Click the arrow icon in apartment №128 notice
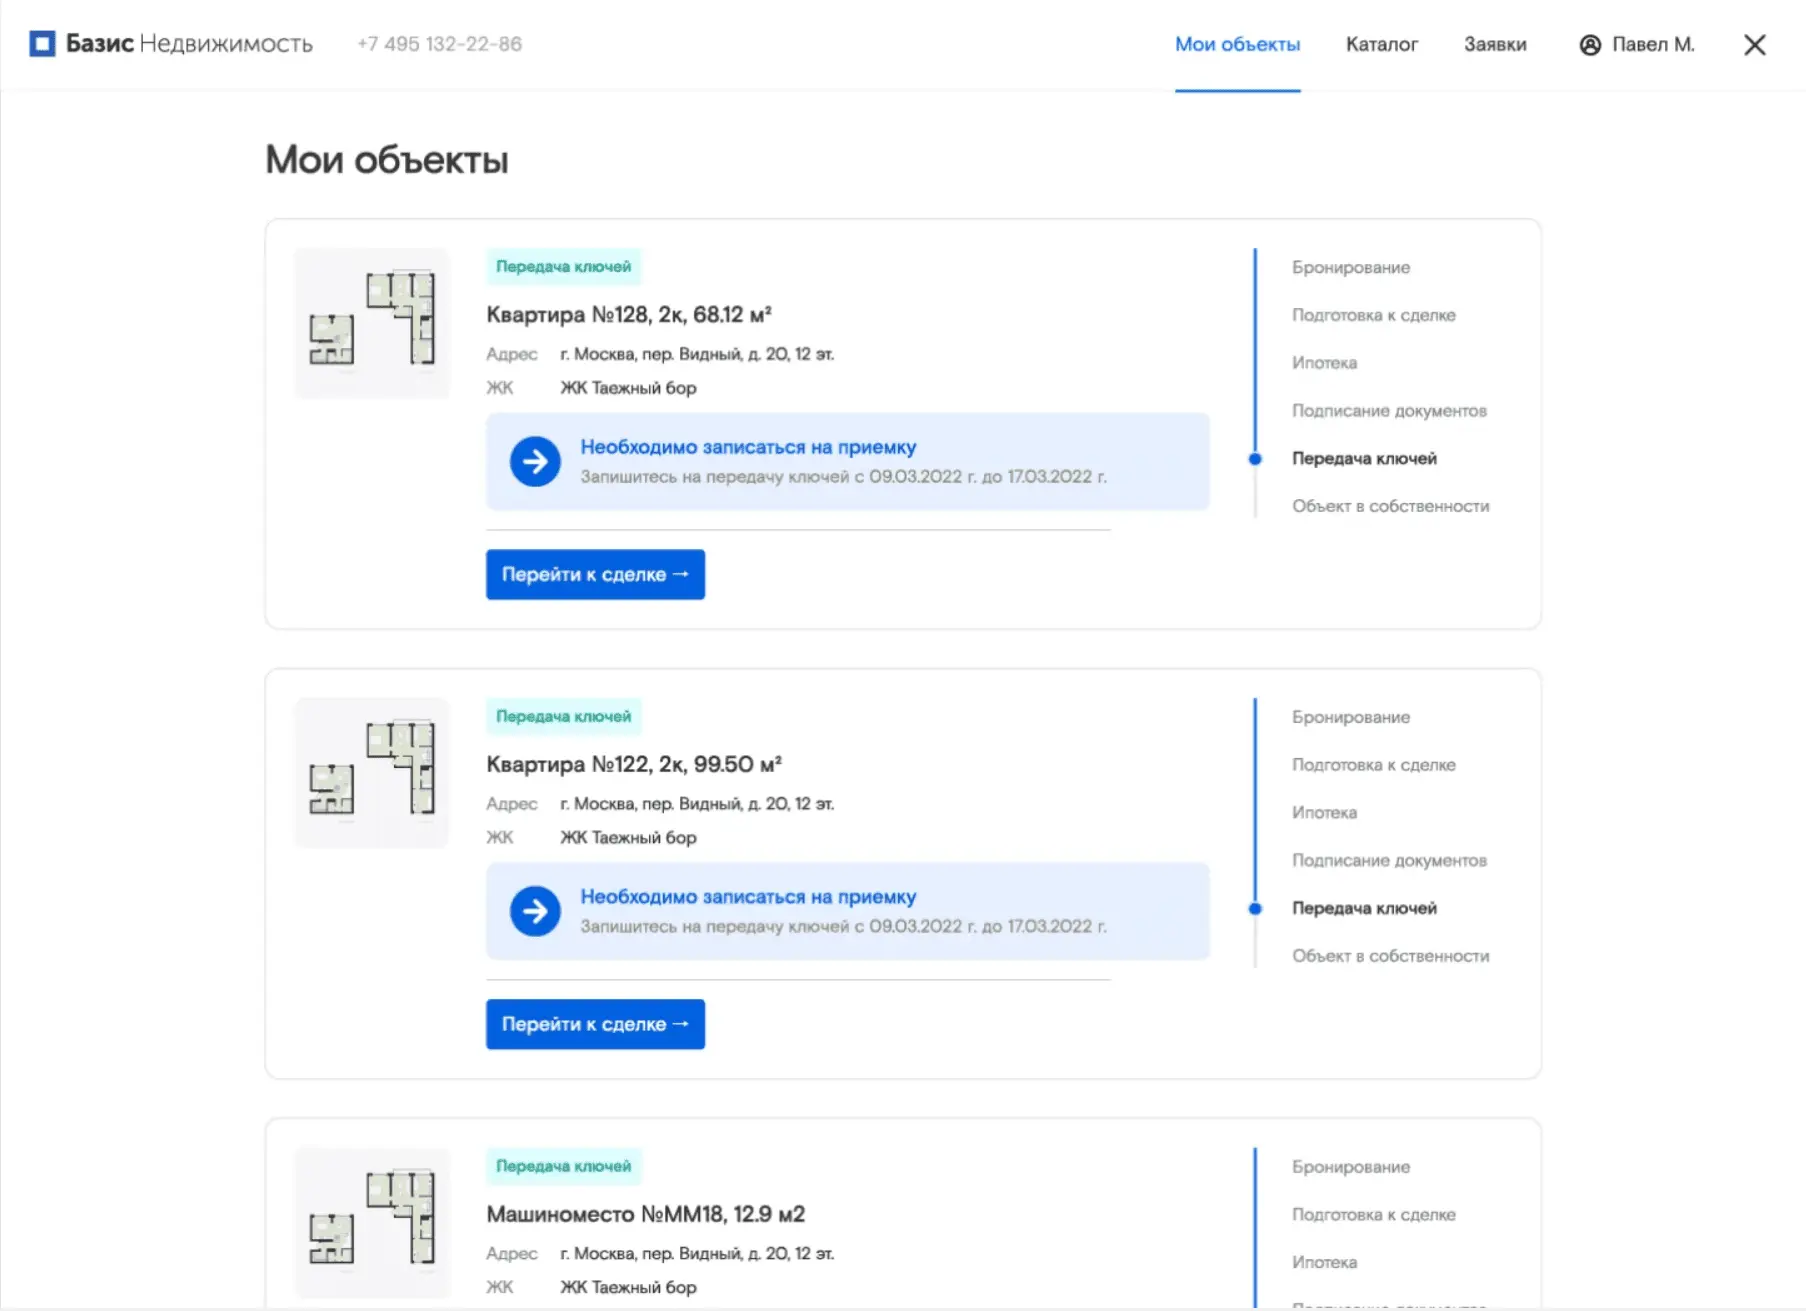Viewport: 1806px width, 1311px height. (x=535, y=462)
